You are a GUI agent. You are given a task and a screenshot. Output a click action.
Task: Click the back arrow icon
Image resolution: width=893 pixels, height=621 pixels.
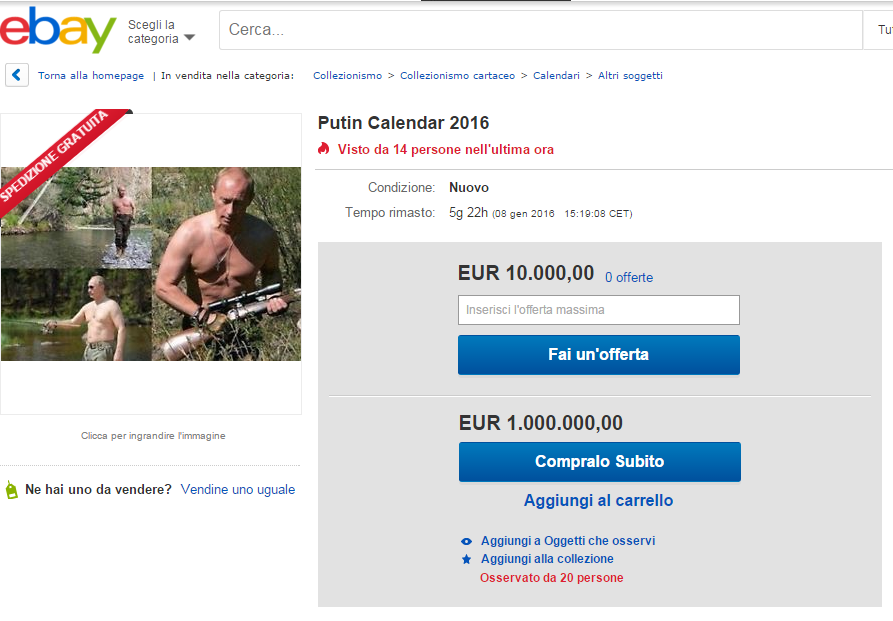[17, 75]
